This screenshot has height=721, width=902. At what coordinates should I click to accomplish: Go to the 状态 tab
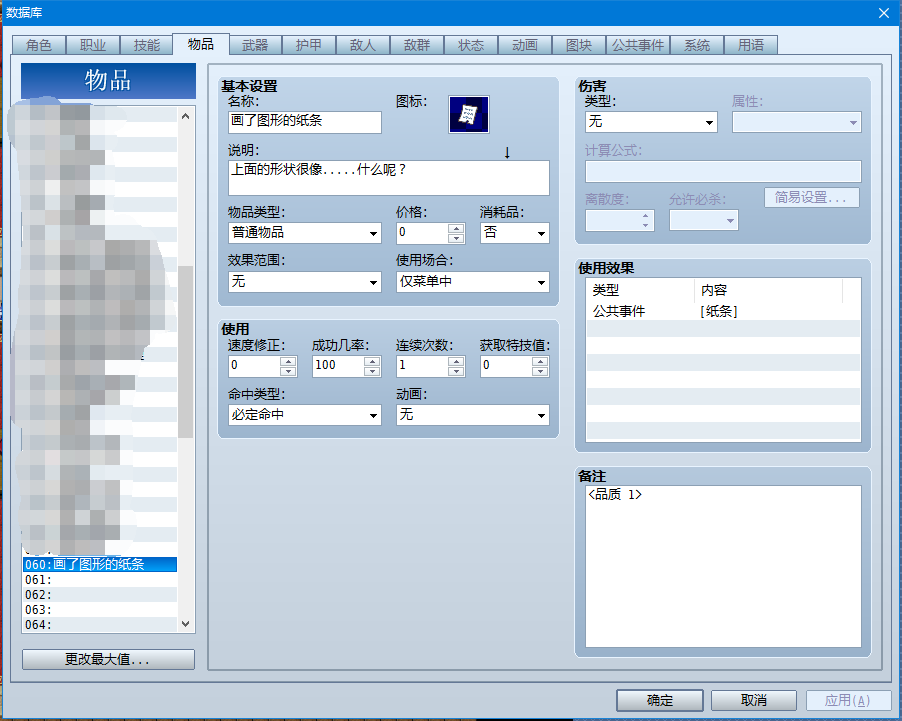(x=471, y=45)
